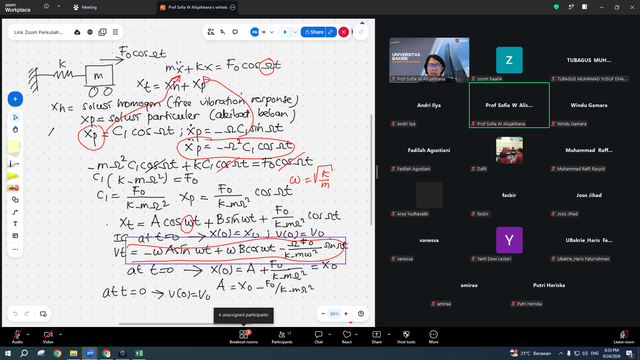The height and width of the screenshot is (360, 640).
Task: Open Windows Start menu
Action: click(8, 353)
